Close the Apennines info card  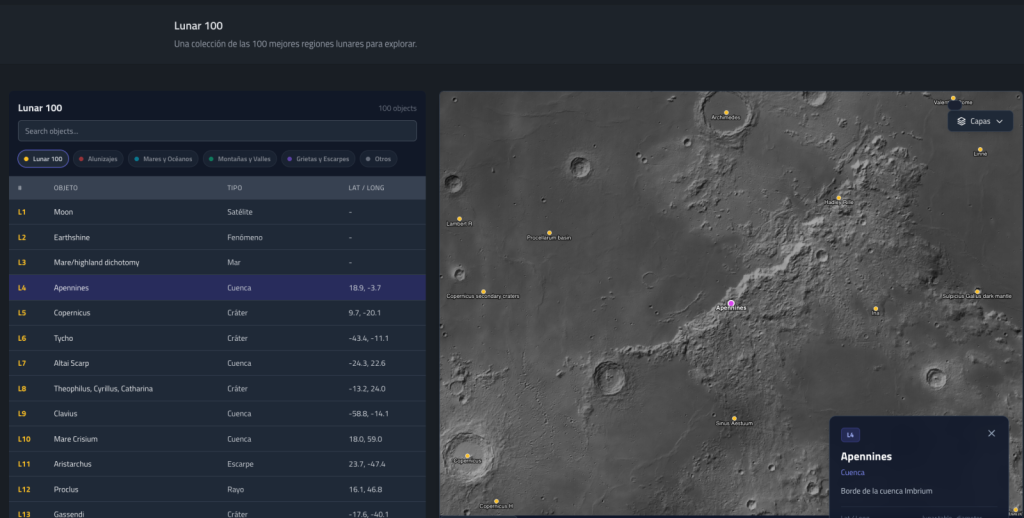[x=991, y=433]
